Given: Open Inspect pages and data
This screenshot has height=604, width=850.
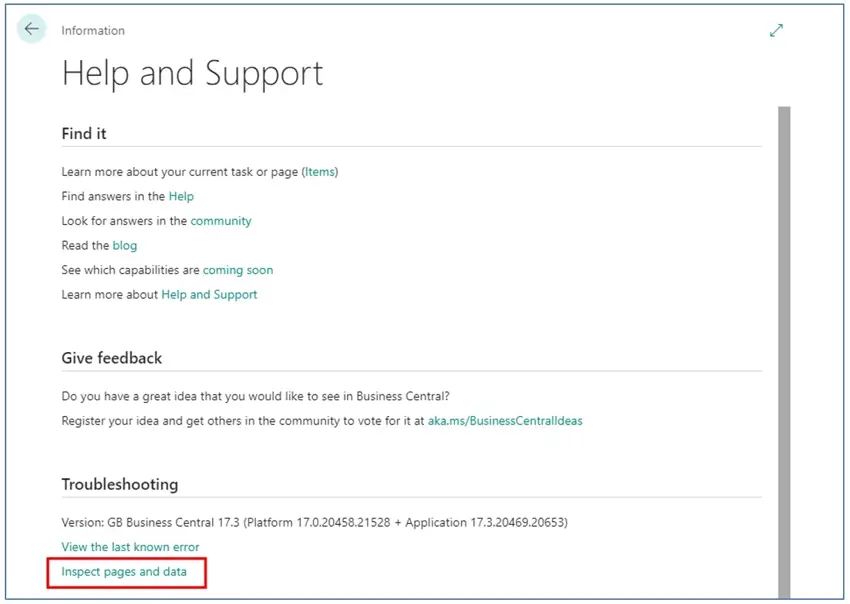Looking at the screenshot, I should pyautogui.click(x=124, y=572).
